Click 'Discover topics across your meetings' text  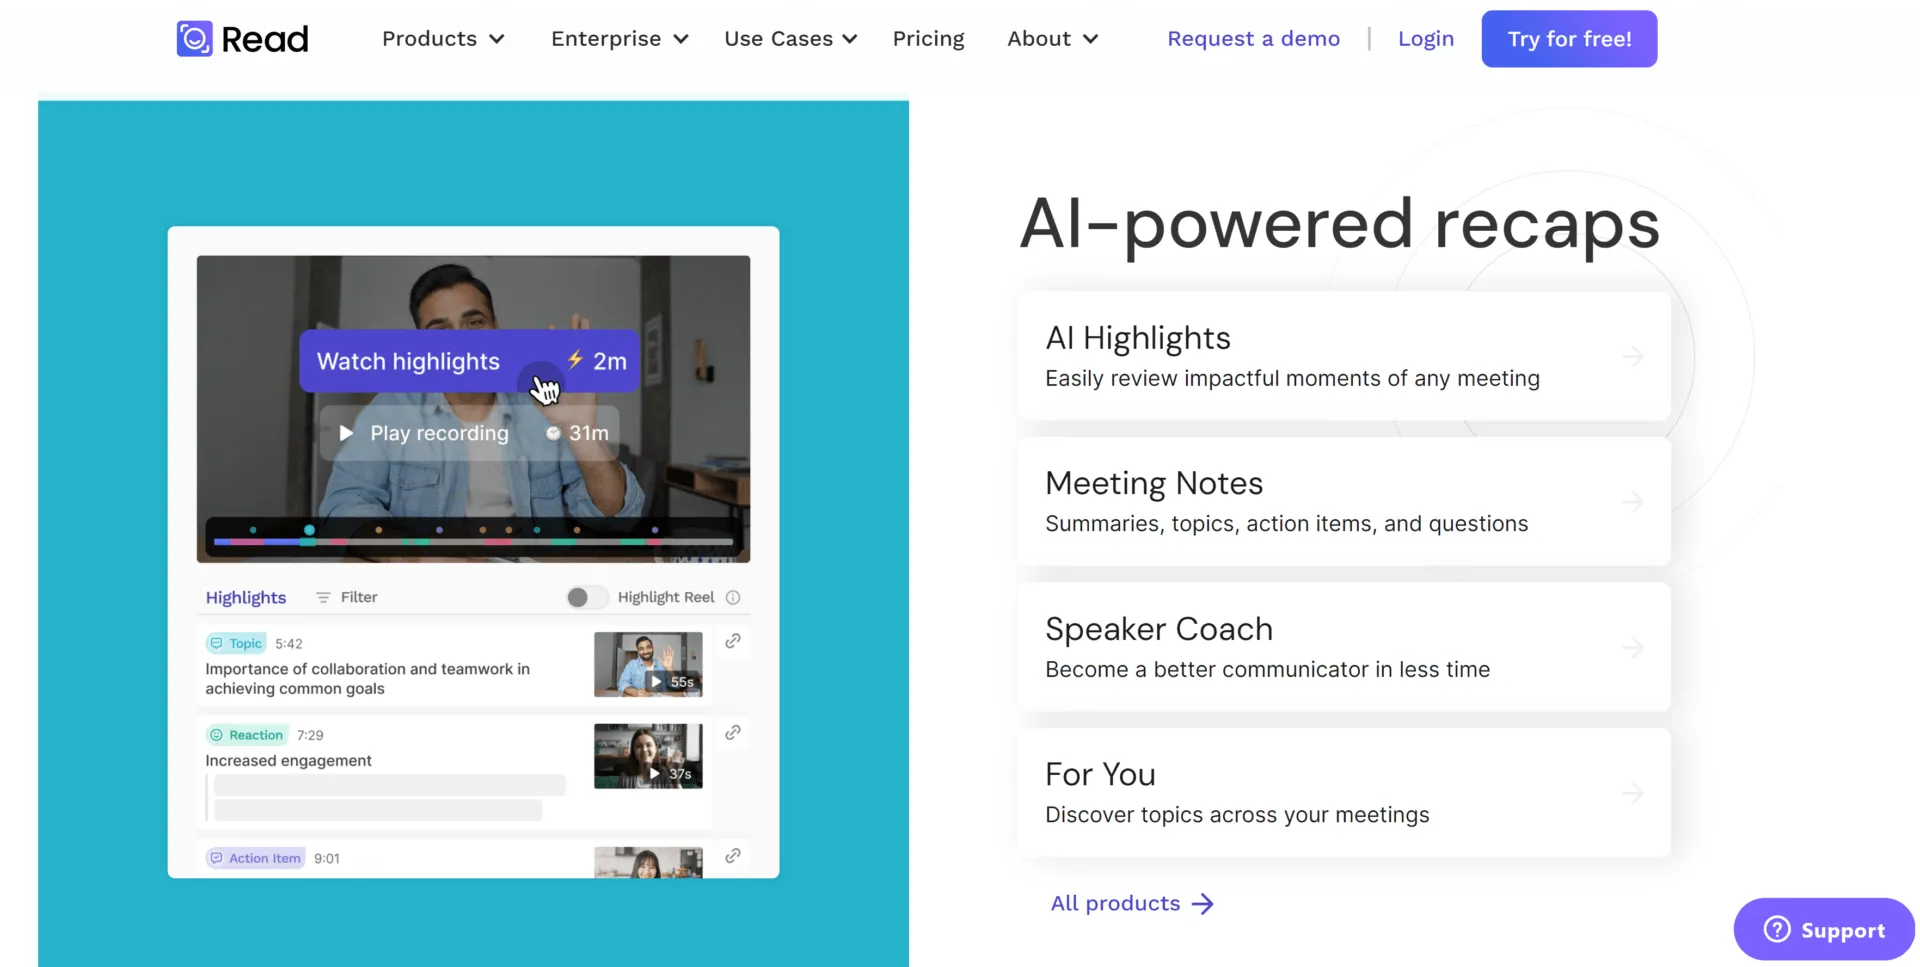[1237, 815]
